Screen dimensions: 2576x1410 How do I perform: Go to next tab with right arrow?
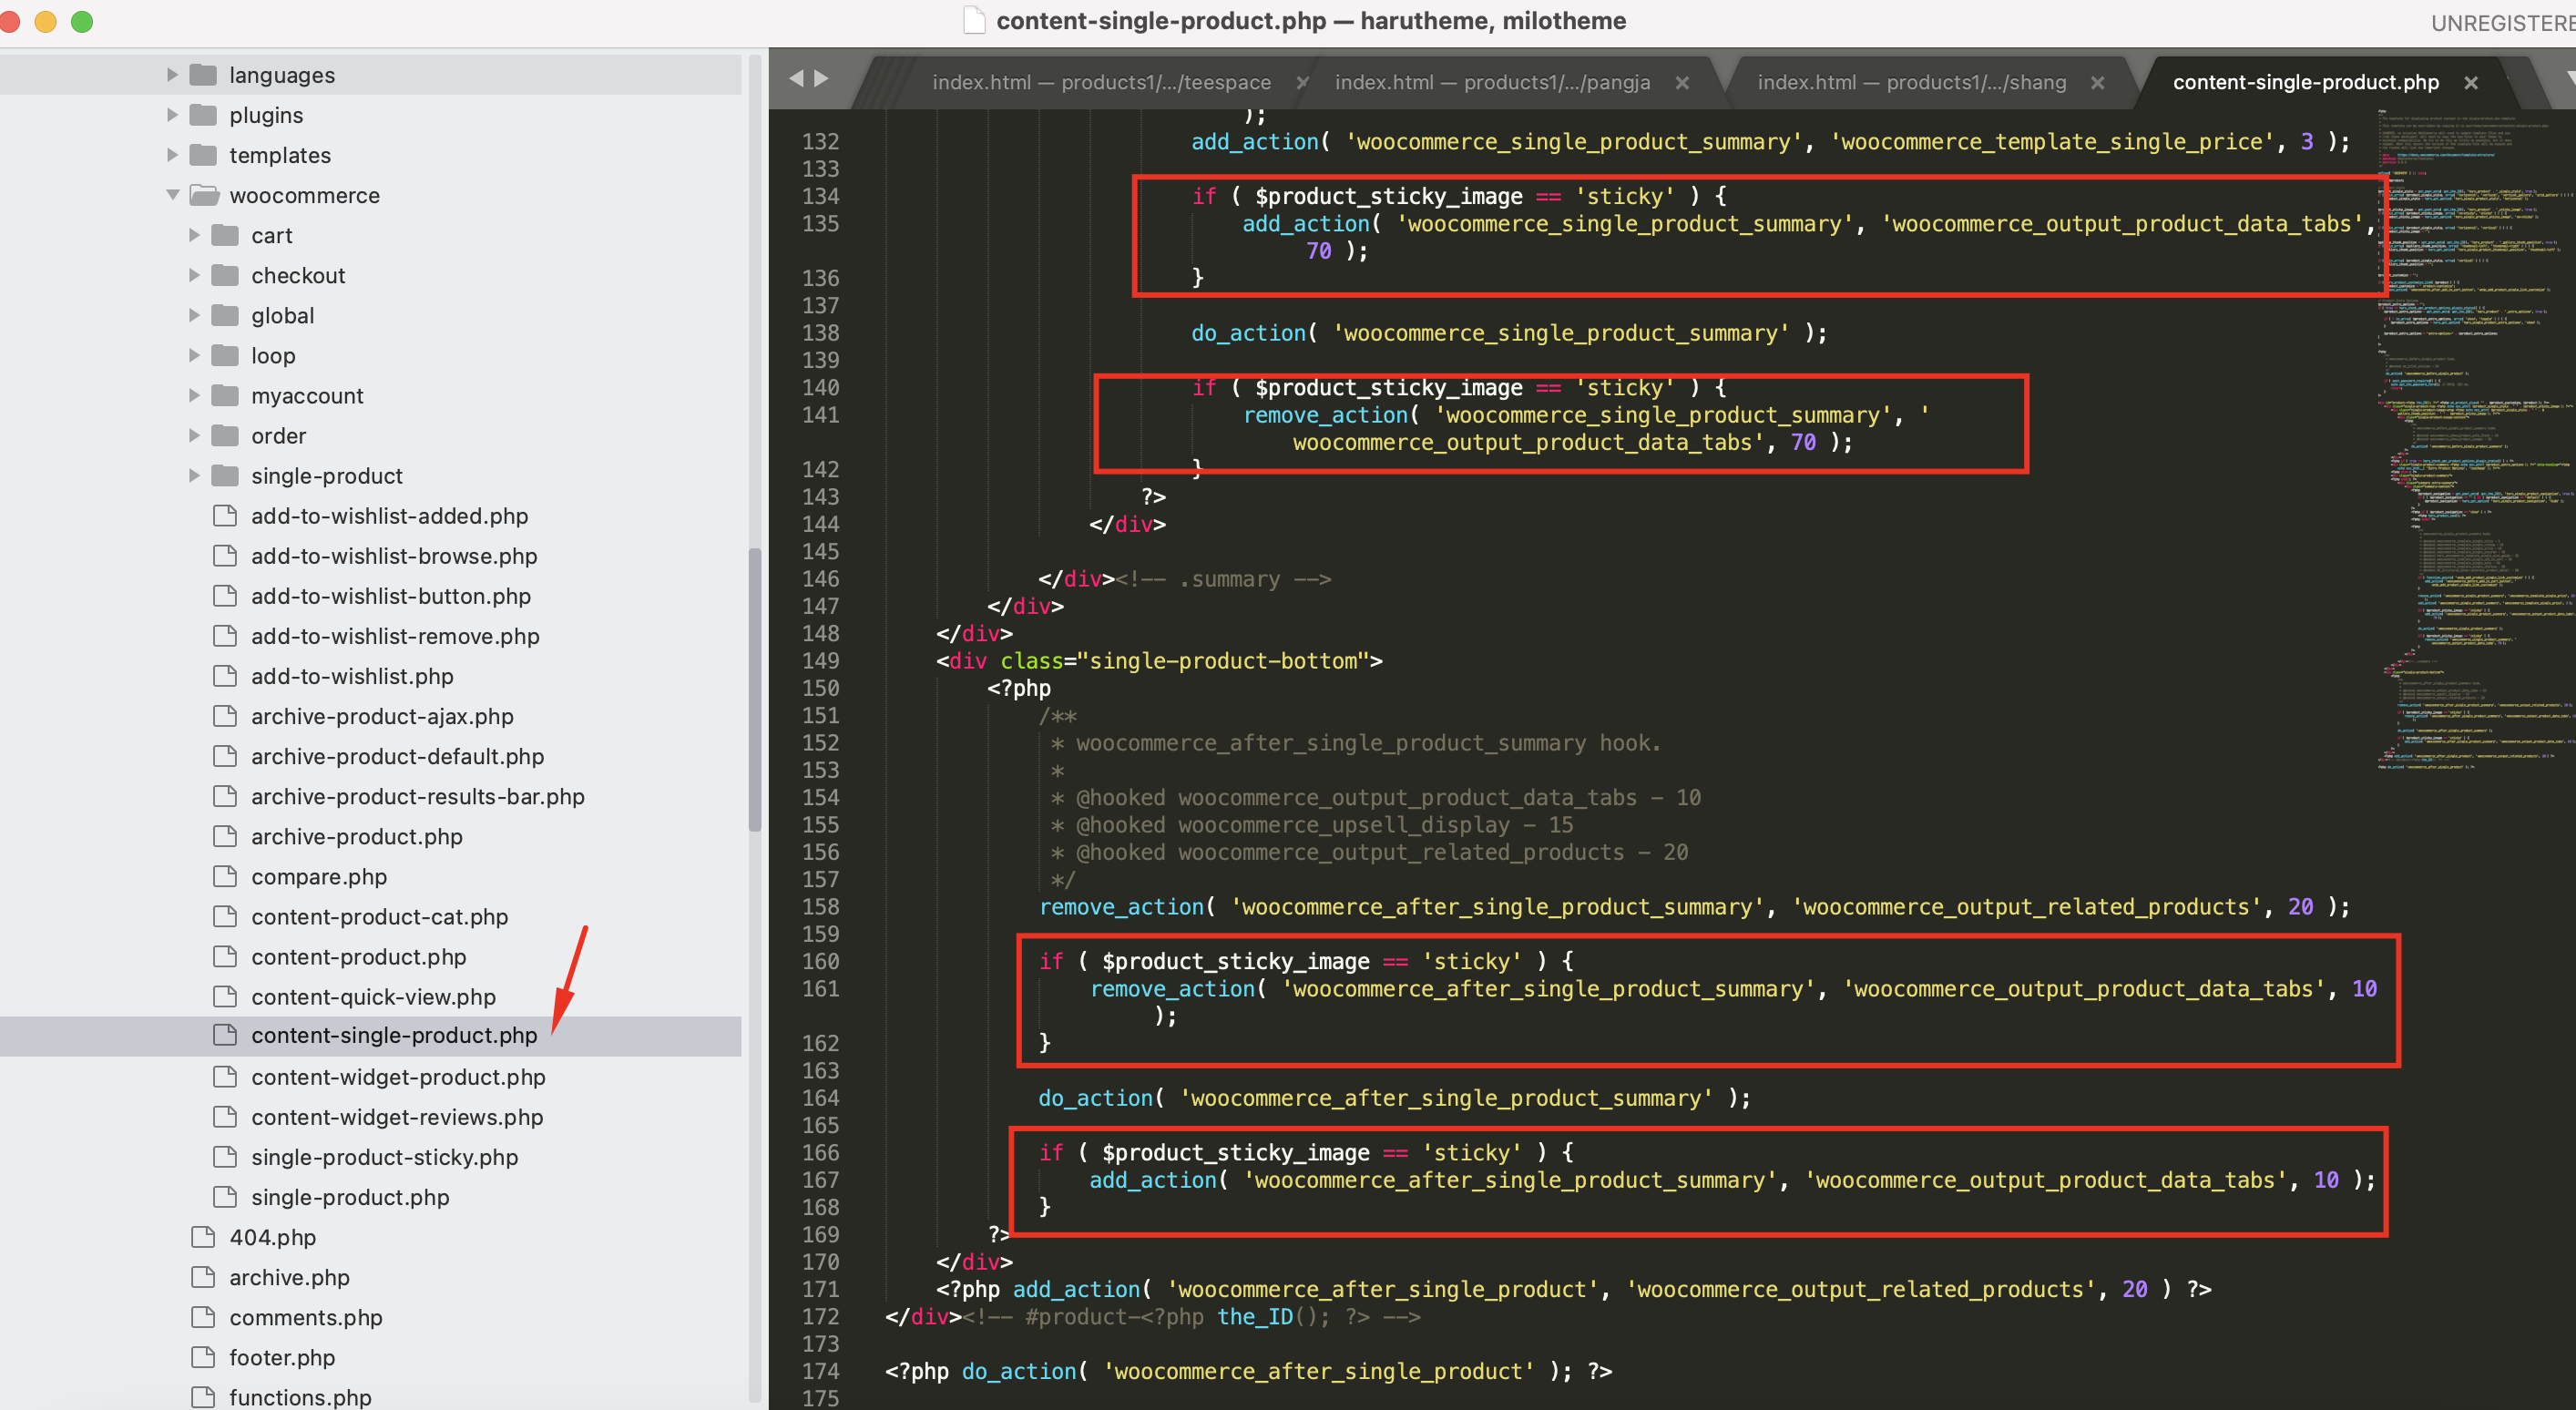click(x=822, y=78)
